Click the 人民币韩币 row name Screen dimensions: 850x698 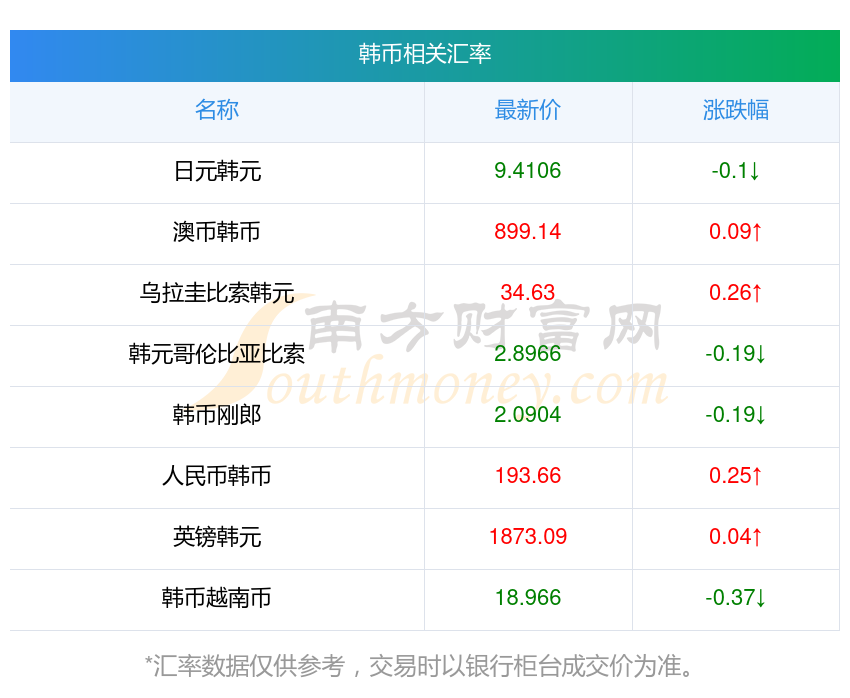click(x=217, y=476)
